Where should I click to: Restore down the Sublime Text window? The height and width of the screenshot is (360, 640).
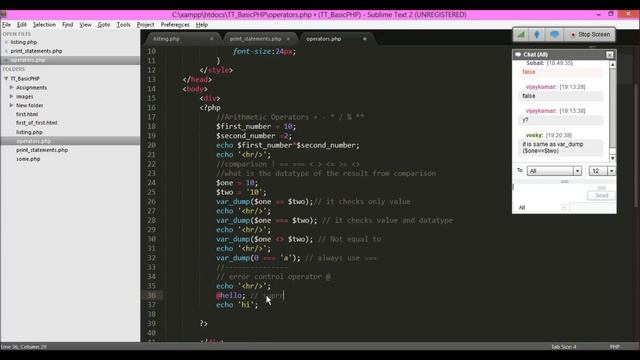click(x=611, y=14)
